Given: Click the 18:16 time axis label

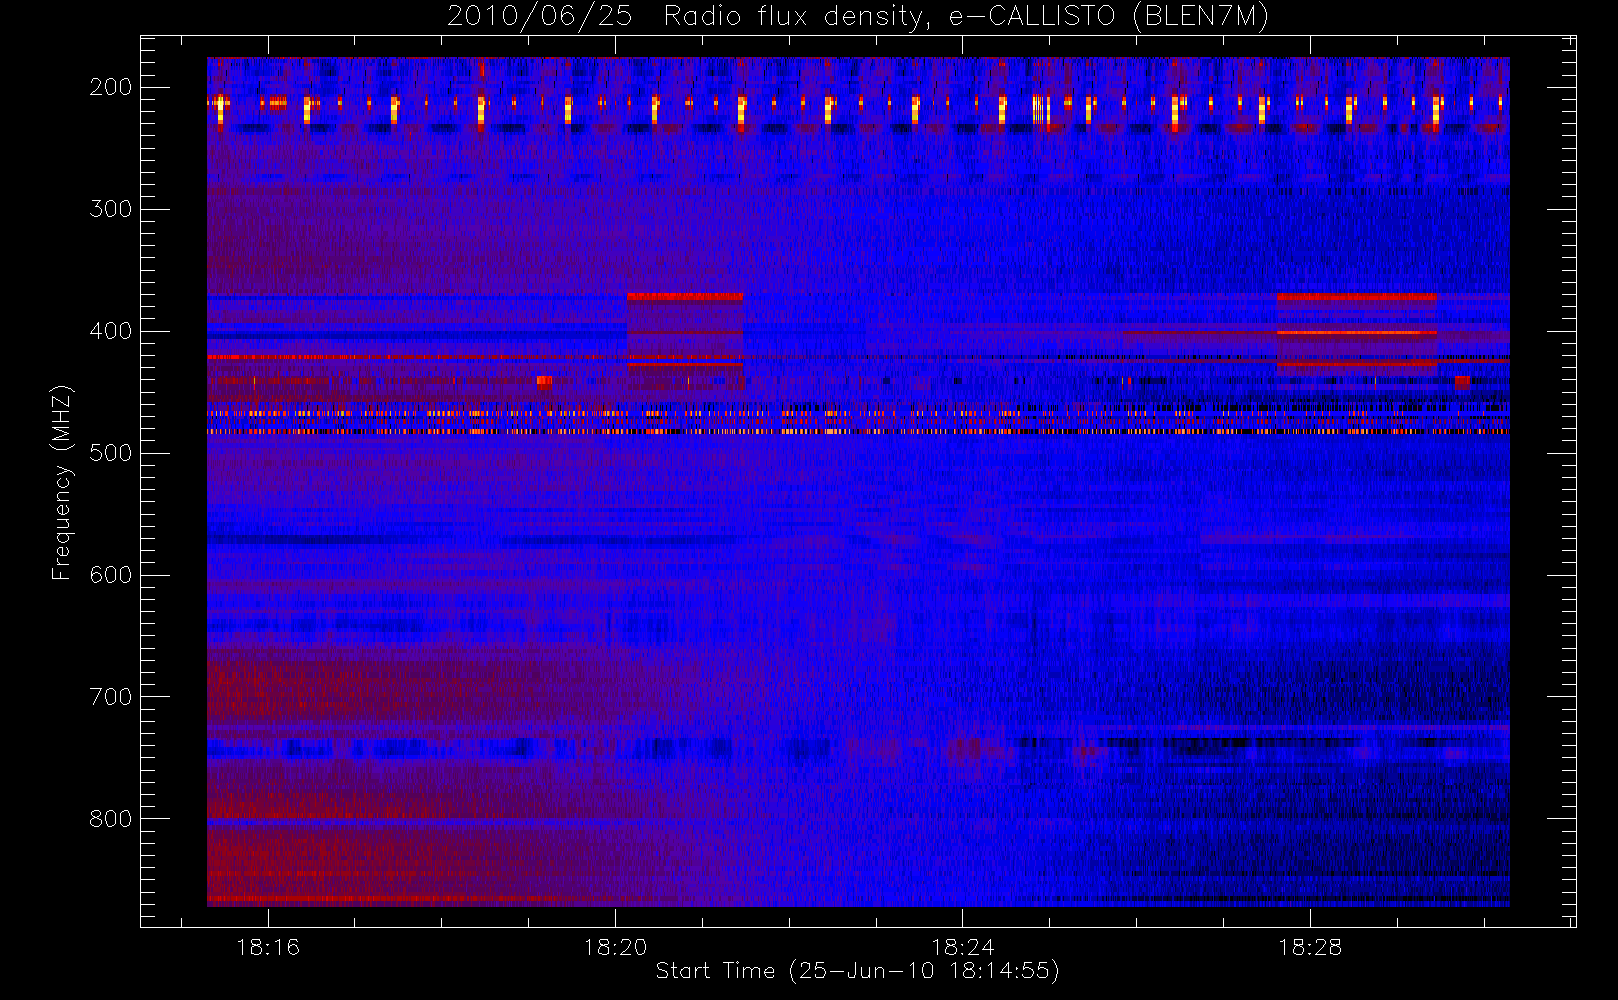Looking at the screenshot, I should coord(268,947).
